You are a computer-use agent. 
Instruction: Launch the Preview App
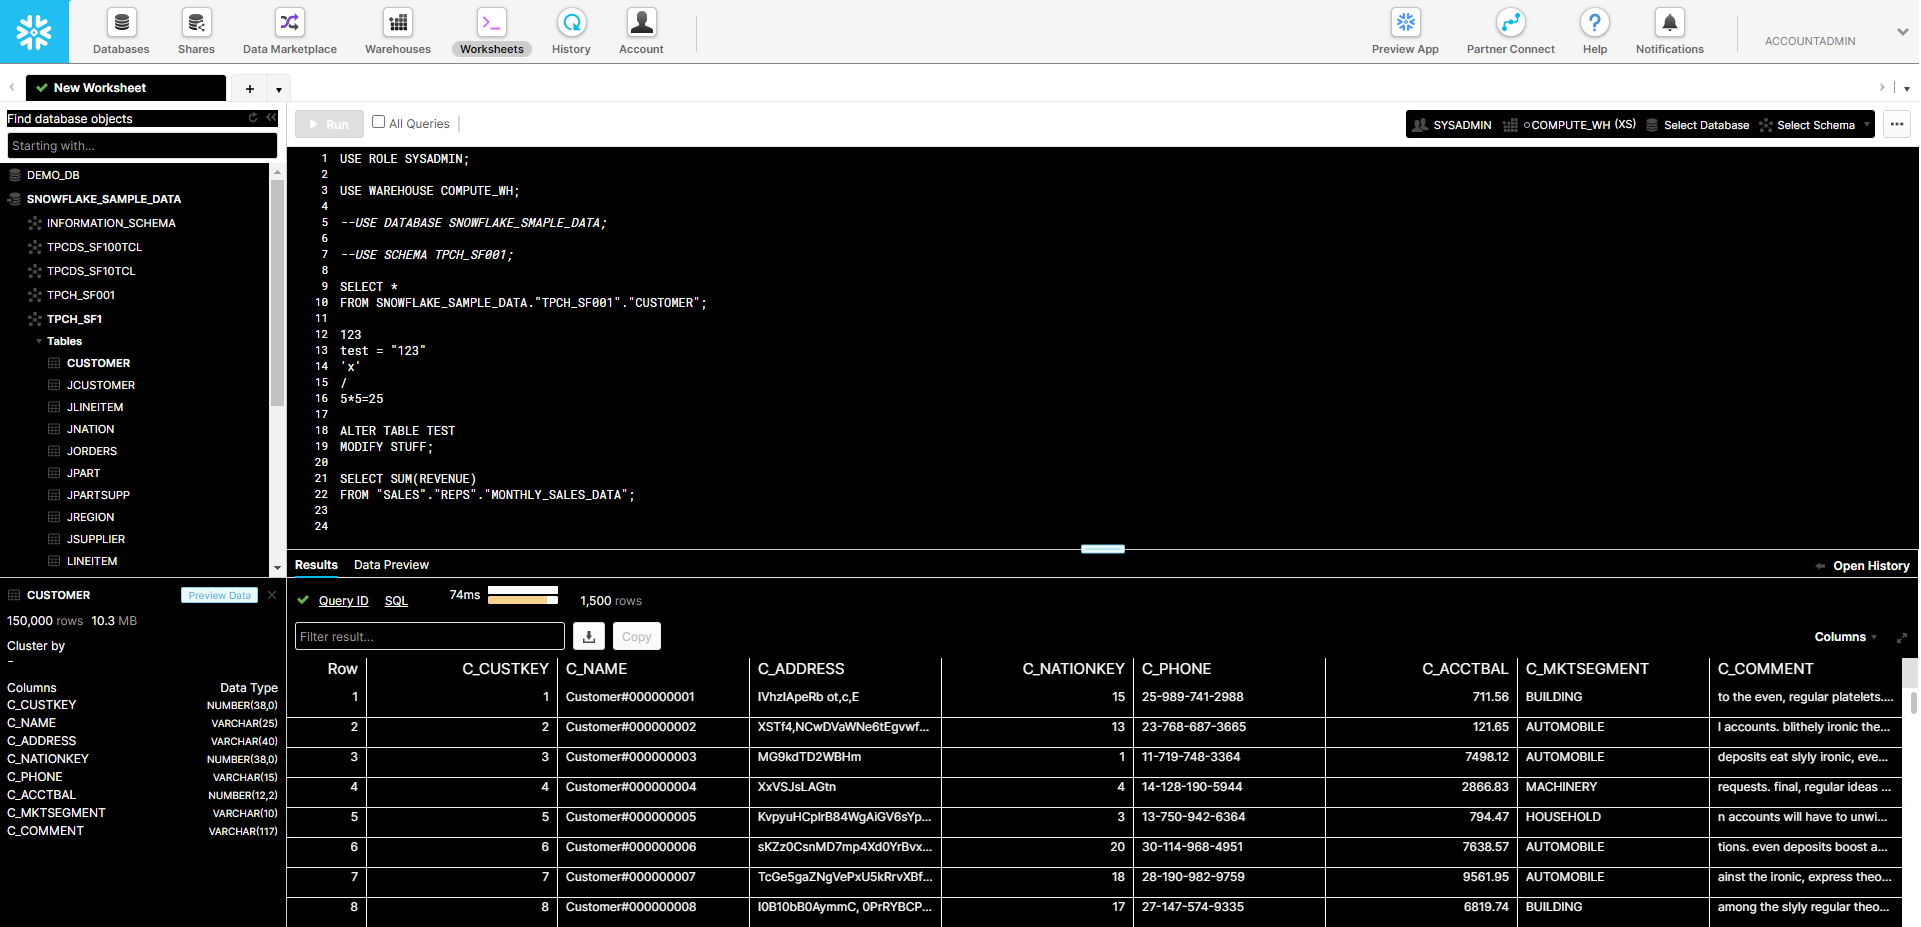point(1405,32)
